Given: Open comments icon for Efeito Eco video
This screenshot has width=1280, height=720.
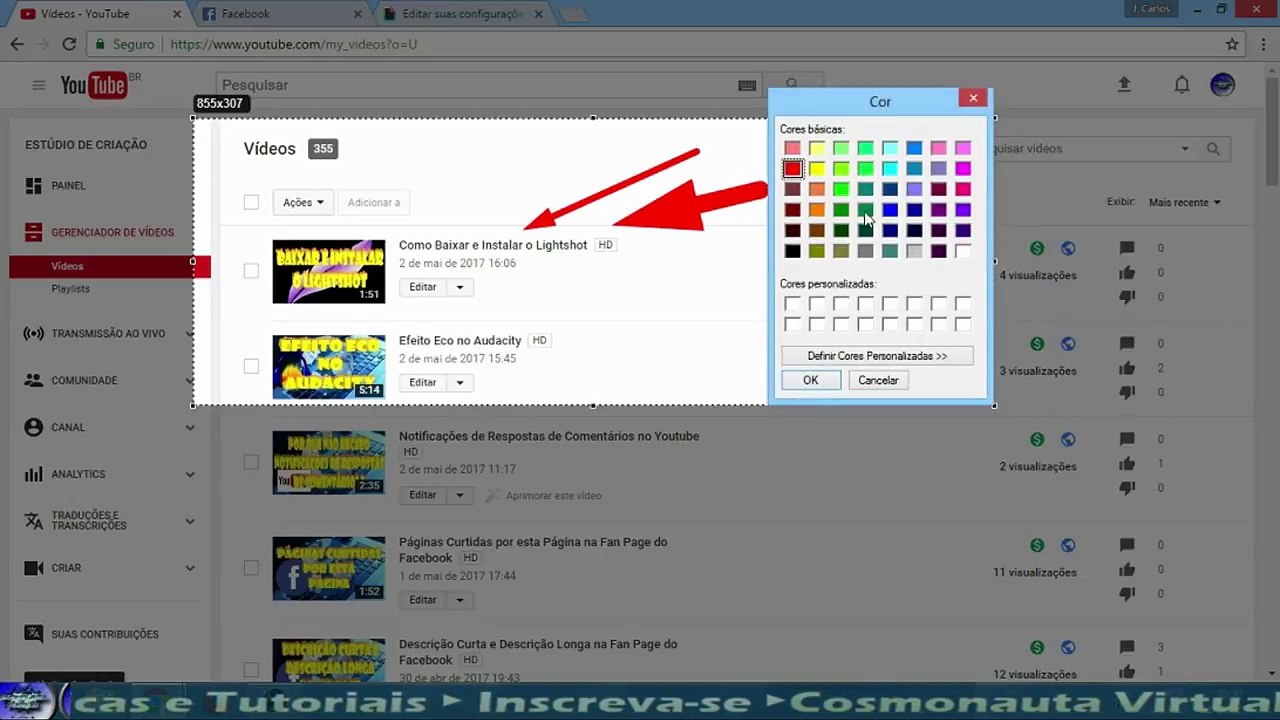Looking at the screenshot, I should 1127,344.
